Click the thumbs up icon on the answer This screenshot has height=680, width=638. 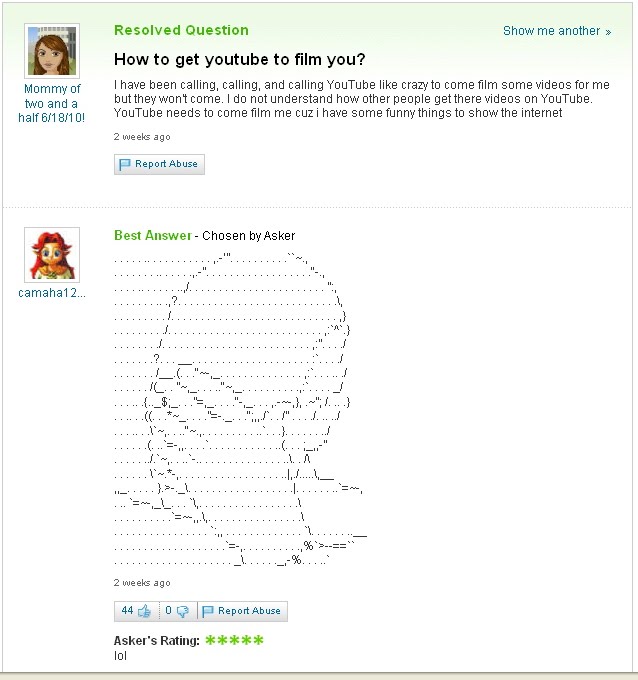[144, 611]
